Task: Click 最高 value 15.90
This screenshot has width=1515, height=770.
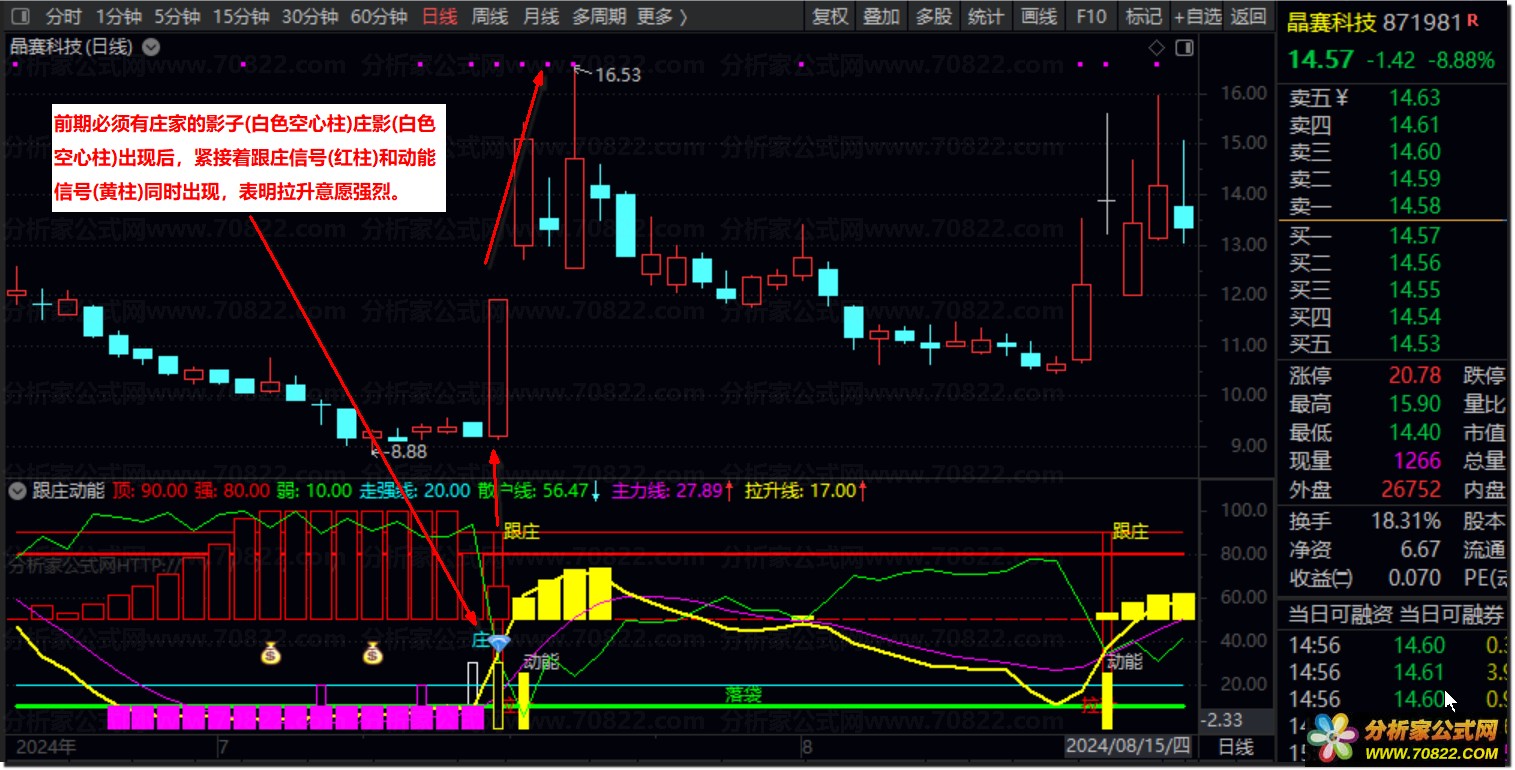Action: [1414, 404]
